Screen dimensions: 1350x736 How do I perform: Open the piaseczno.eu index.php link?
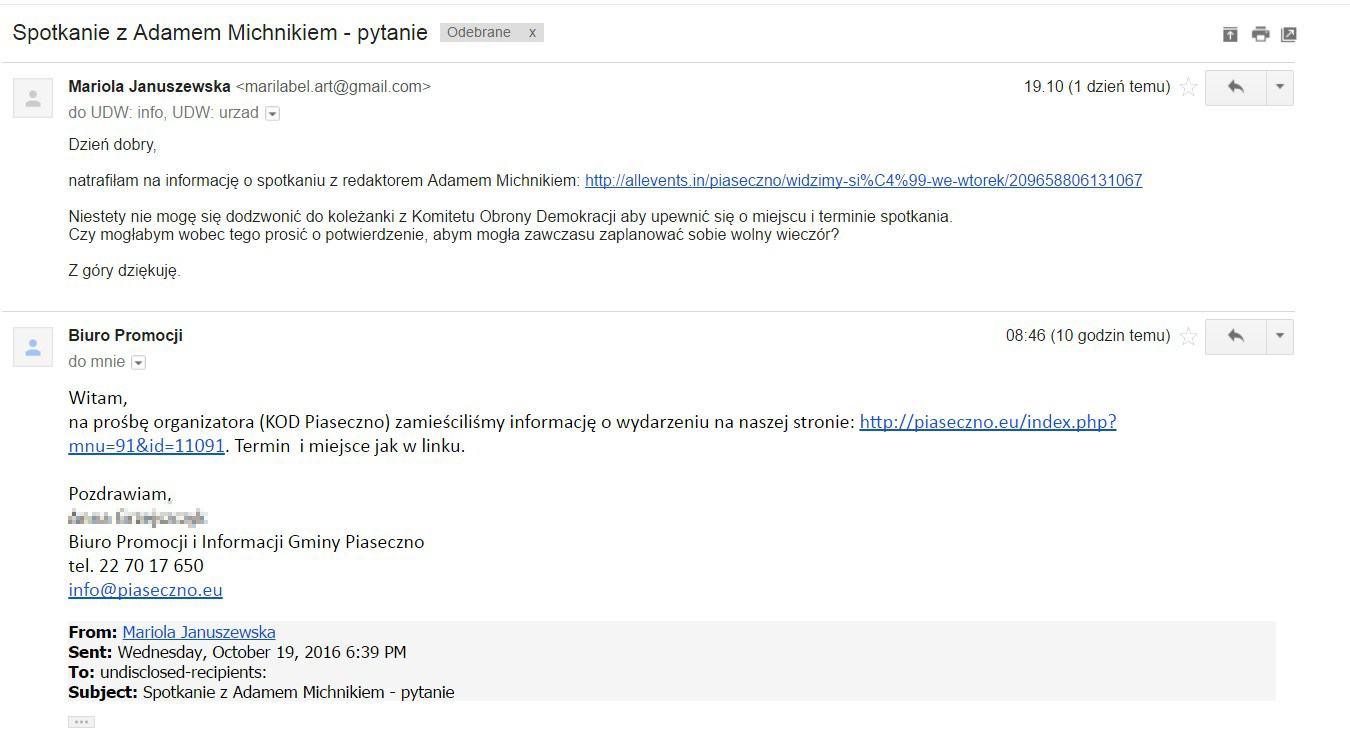click(x=987, y=422)
